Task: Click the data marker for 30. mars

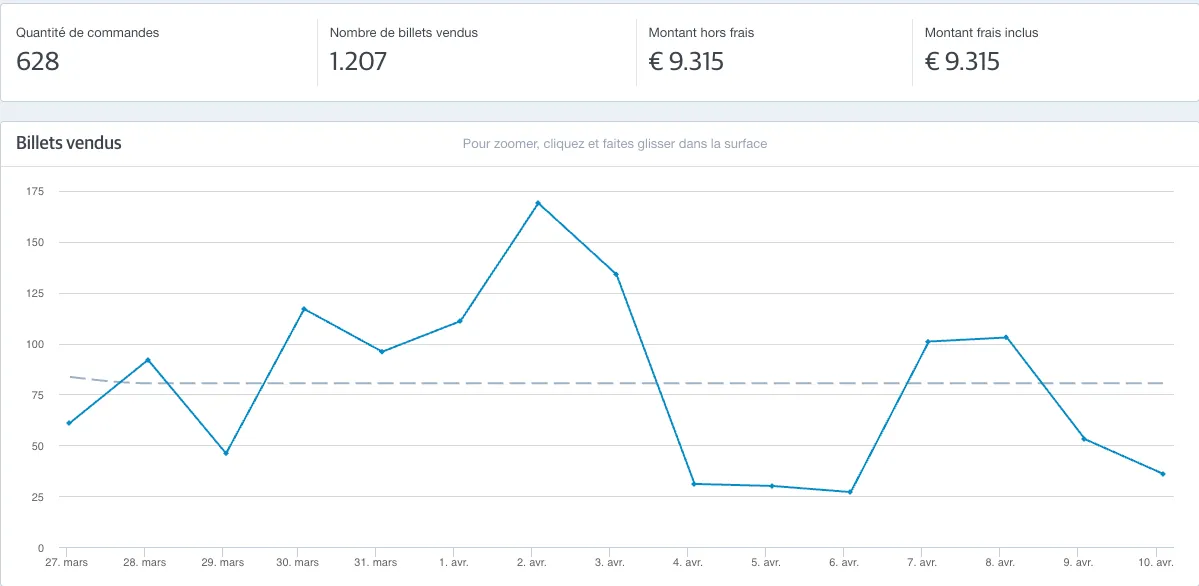Action: tap(304, 308)
